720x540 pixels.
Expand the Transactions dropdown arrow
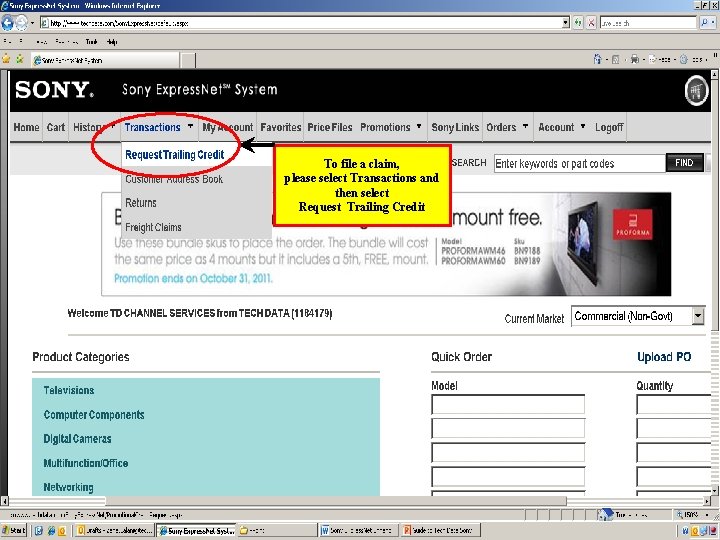click(190, 126)
